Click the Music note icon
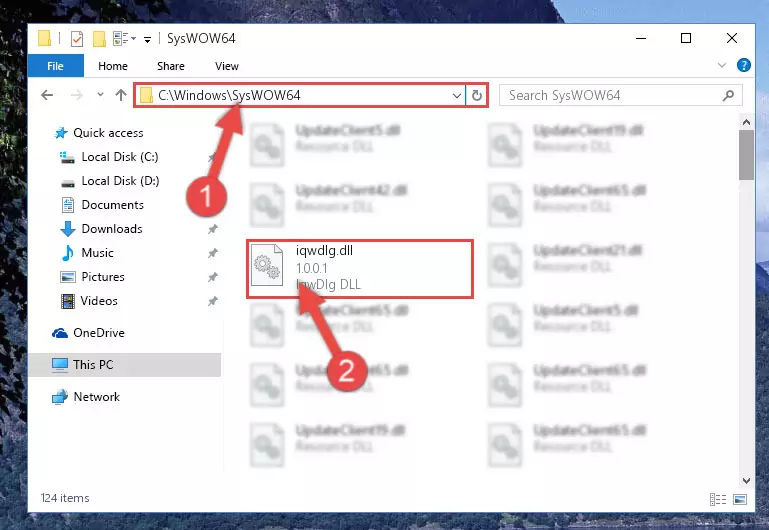Screen dimensions: 769x530 [68, 253]
